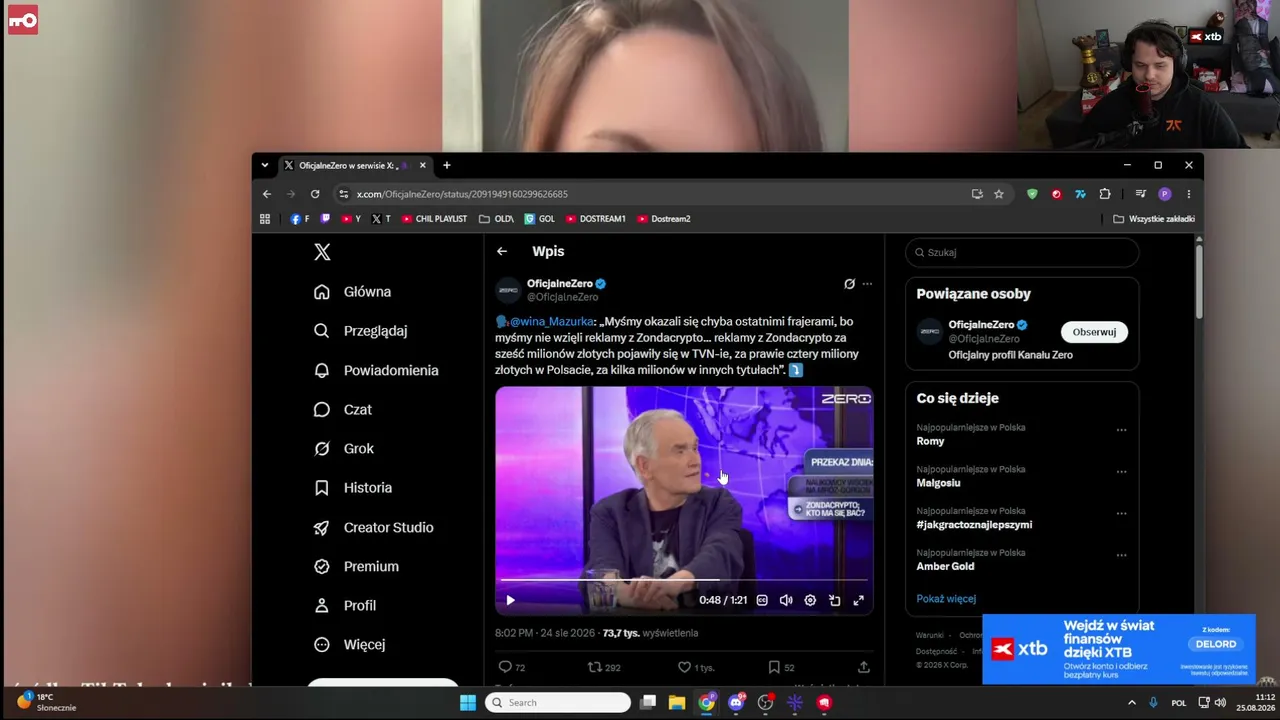Image resolution: width=1280 pixels, height=720 pixels.
Task: Open Grok from the sidebar
Action: tap(343, 449)
